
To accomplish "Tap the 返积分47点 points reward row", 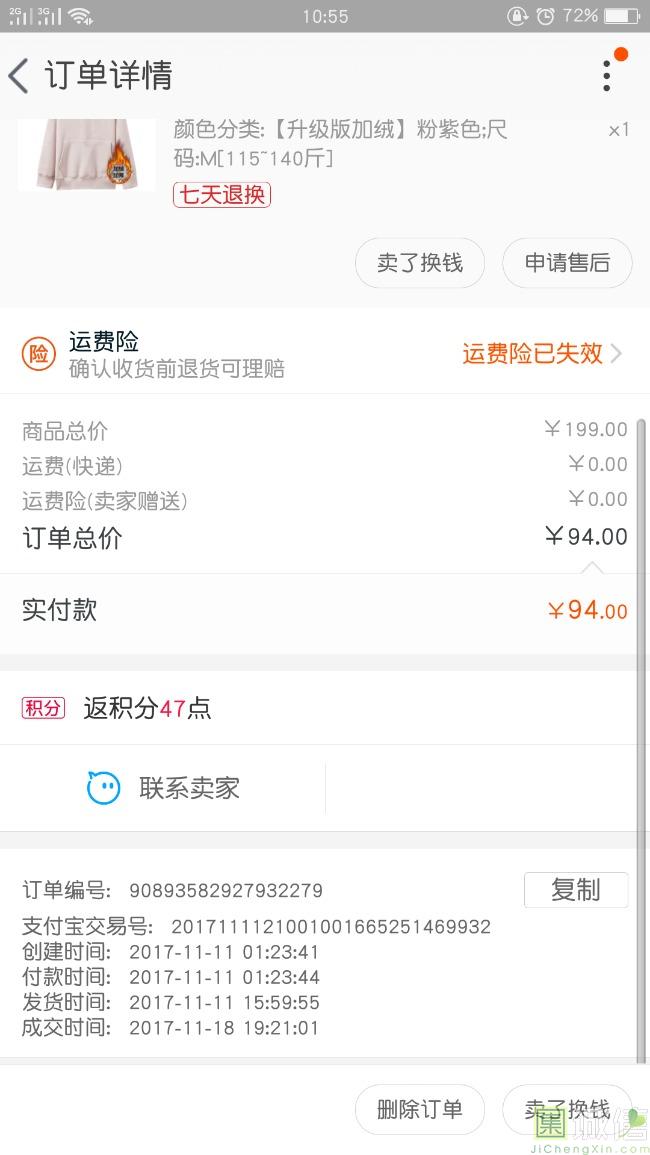I will (x=147, y=709).
